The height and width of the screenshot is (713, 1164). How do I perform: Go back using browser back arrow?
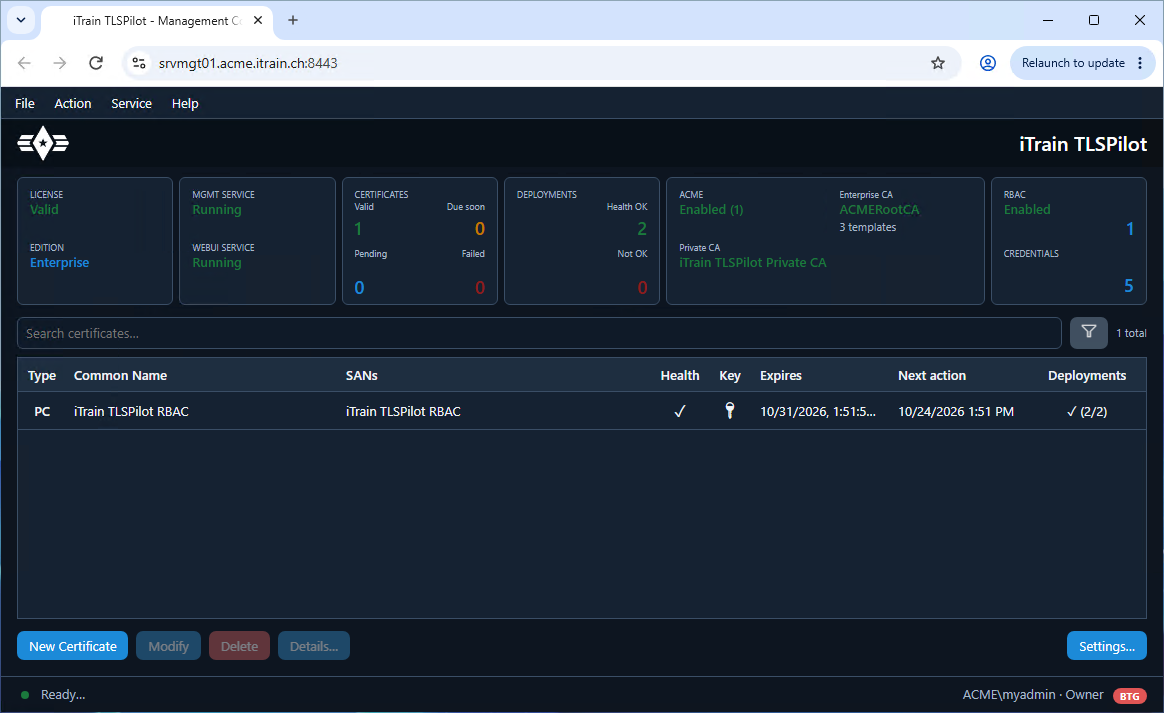click(24, 63)
